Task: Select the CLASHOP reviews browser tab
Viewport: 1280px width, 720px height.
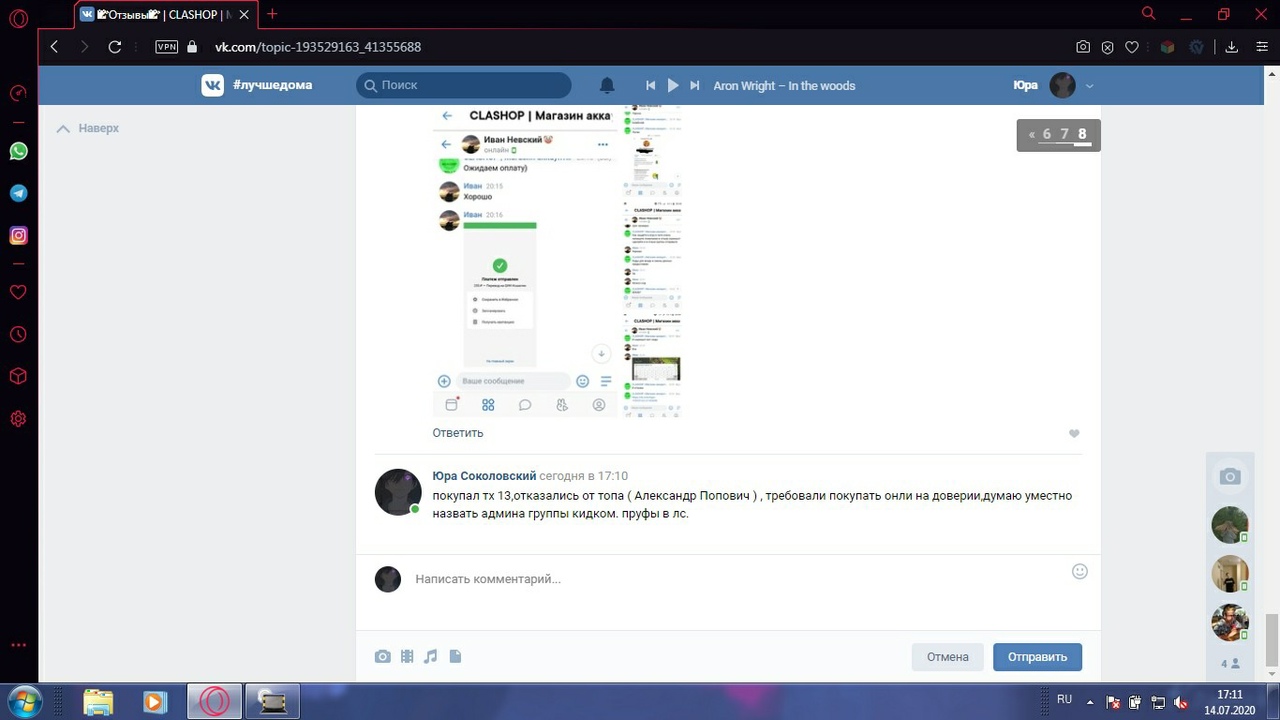Action: click(165, 15)
